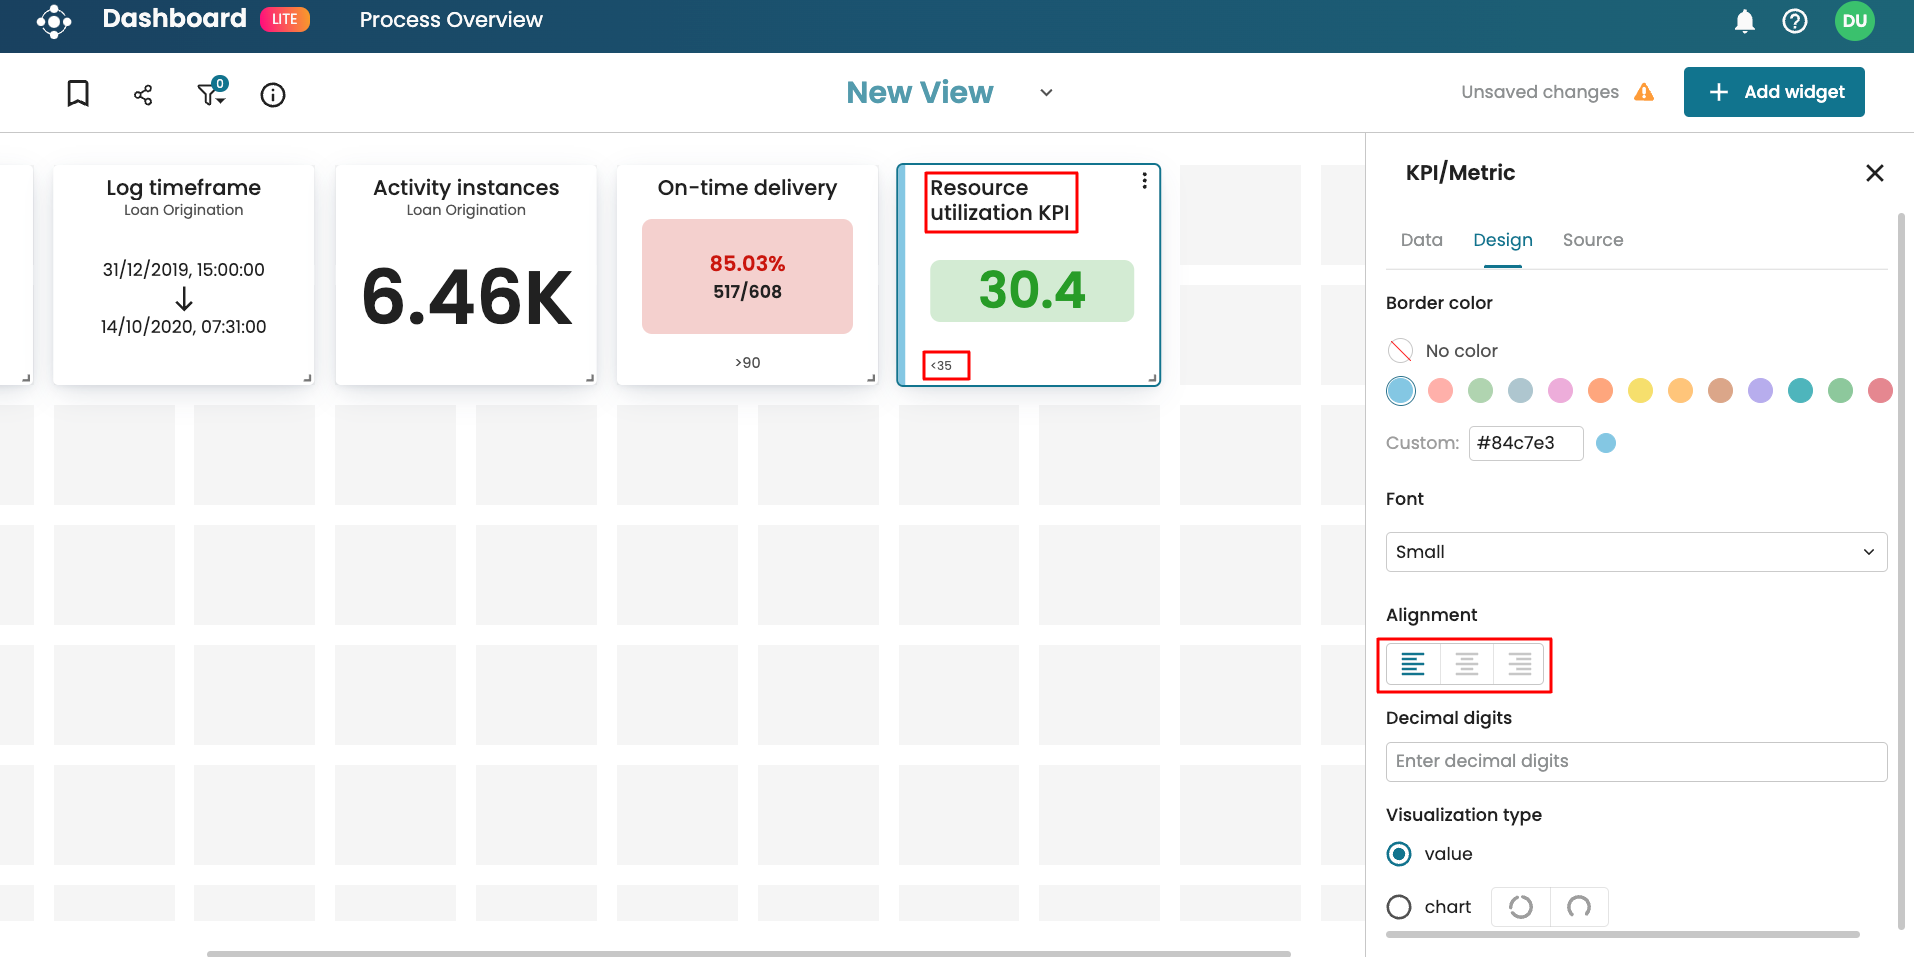1914x957 pixels.
Task: Open the filter icon with badge
Action: coord(211,94)
